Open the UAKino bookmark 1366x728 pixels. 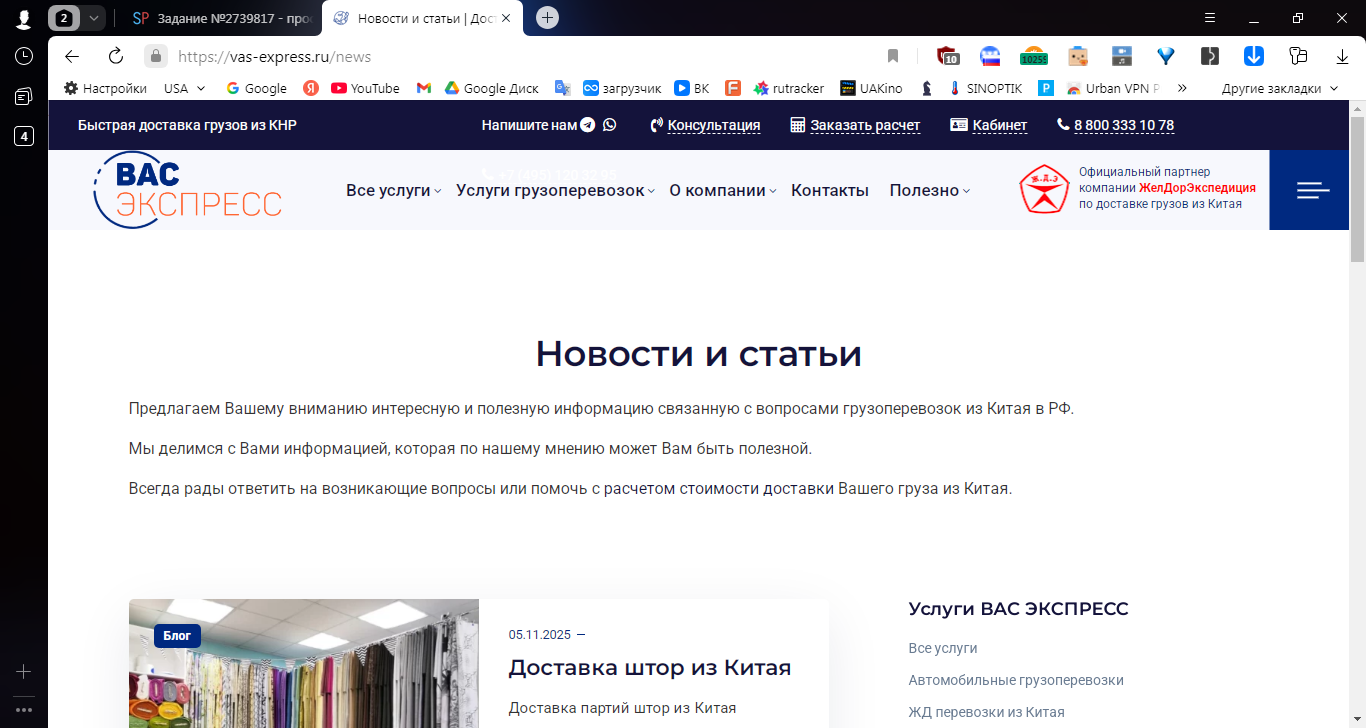(871, 88)
